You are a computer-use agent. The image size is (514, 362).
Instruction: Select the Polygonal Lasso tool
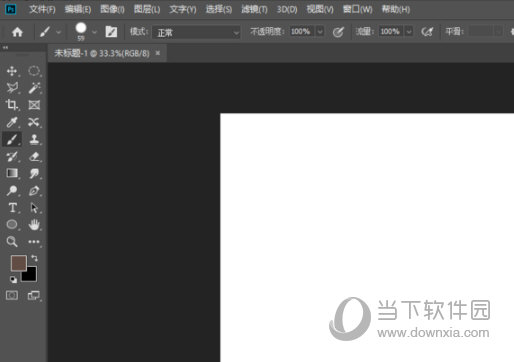(x=12, y=88)
